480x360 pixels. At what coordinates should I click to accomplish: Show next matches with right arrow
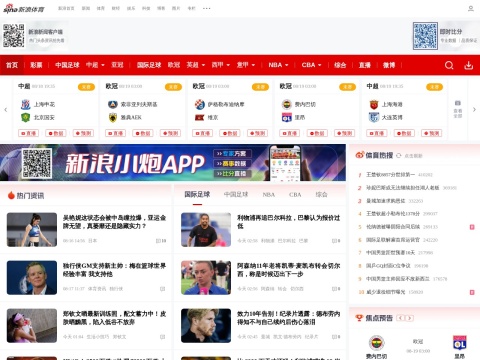click(x=474, y=110)
